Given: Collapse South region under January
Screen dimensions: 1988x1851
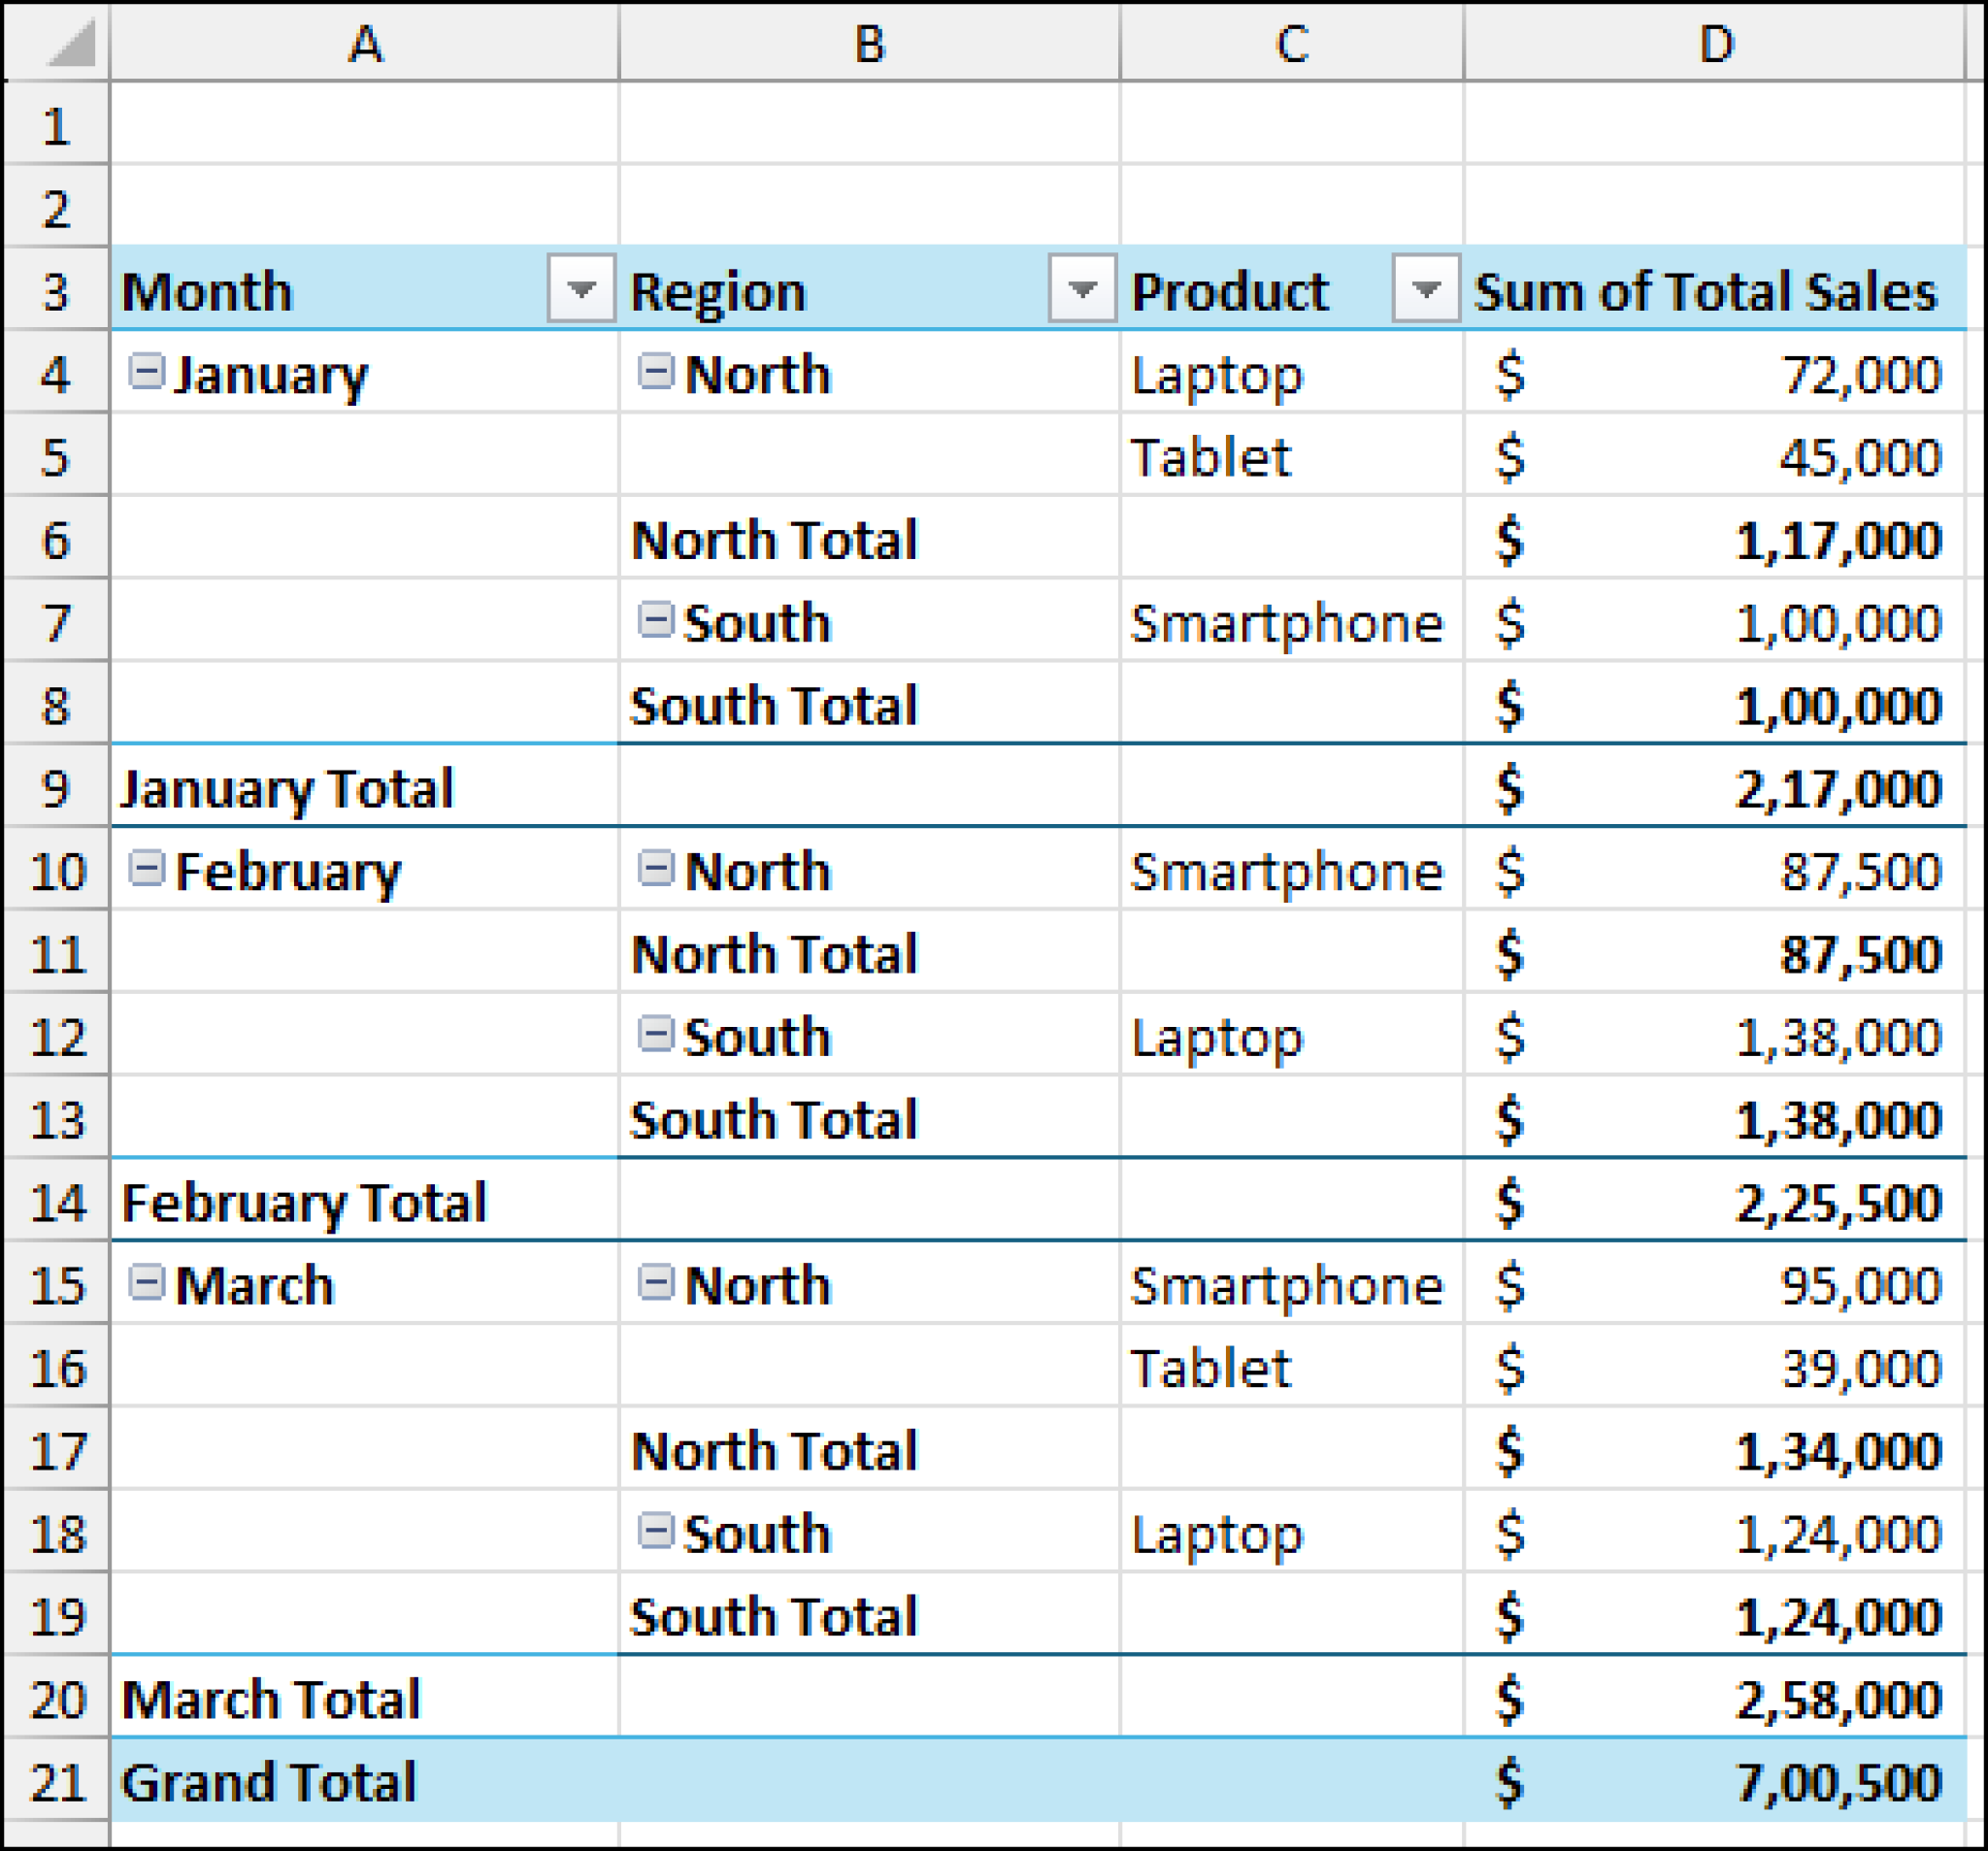Looking at the screenshot, I should (x=655, y=620).
